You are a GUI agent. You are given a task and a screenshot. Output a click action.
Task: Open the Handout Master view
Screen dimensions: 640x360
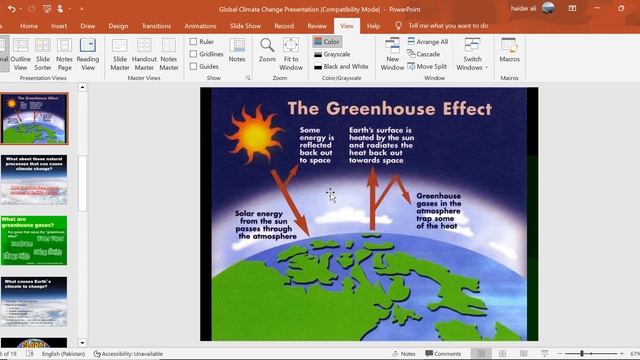tap(144, 54)
